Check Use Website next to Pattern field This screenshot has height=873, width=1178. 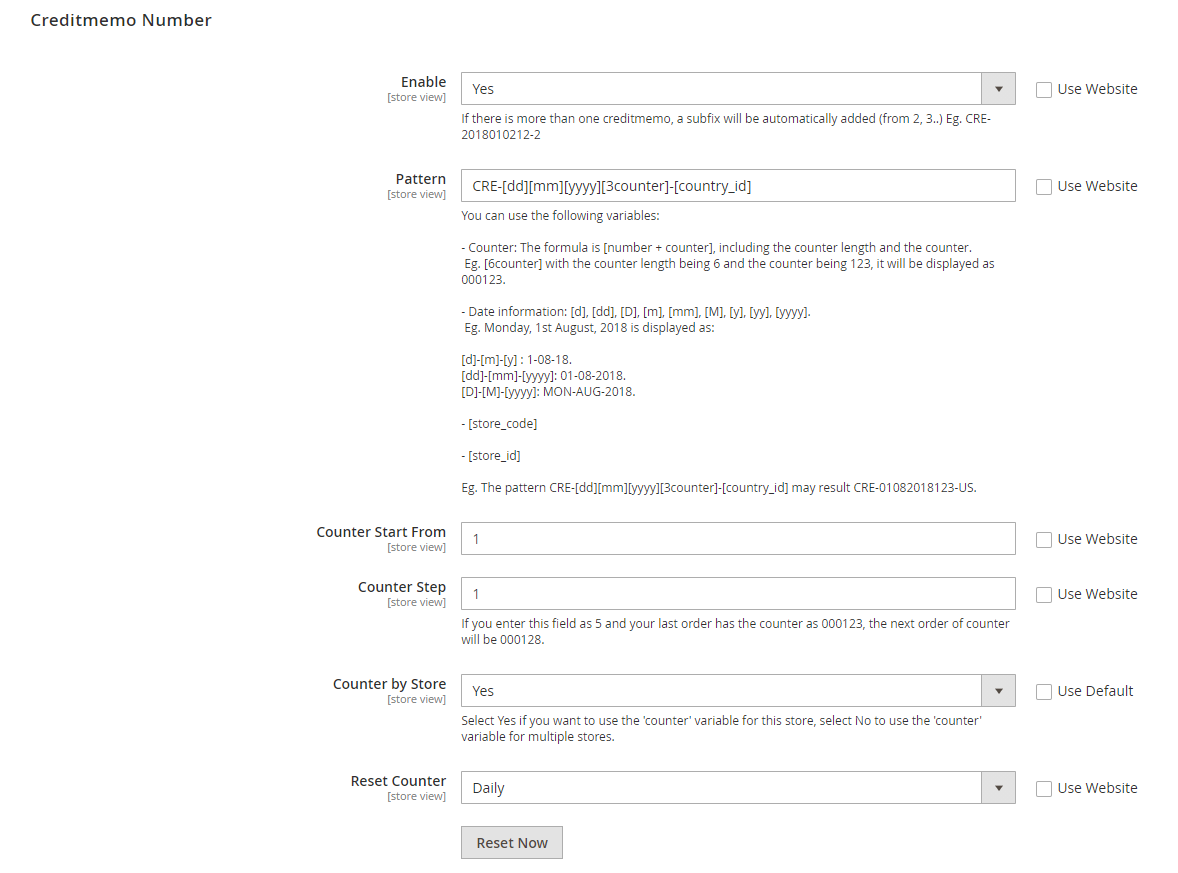1044,186
